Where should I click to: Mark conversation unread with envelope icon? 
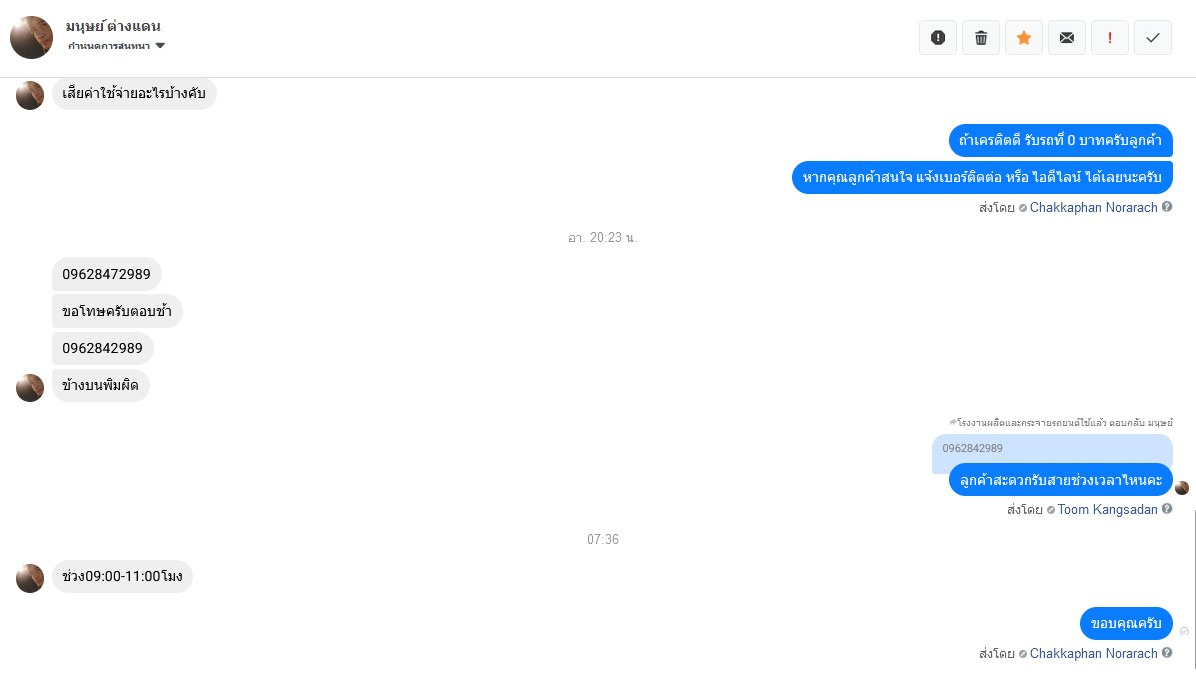coord(1066,37)
